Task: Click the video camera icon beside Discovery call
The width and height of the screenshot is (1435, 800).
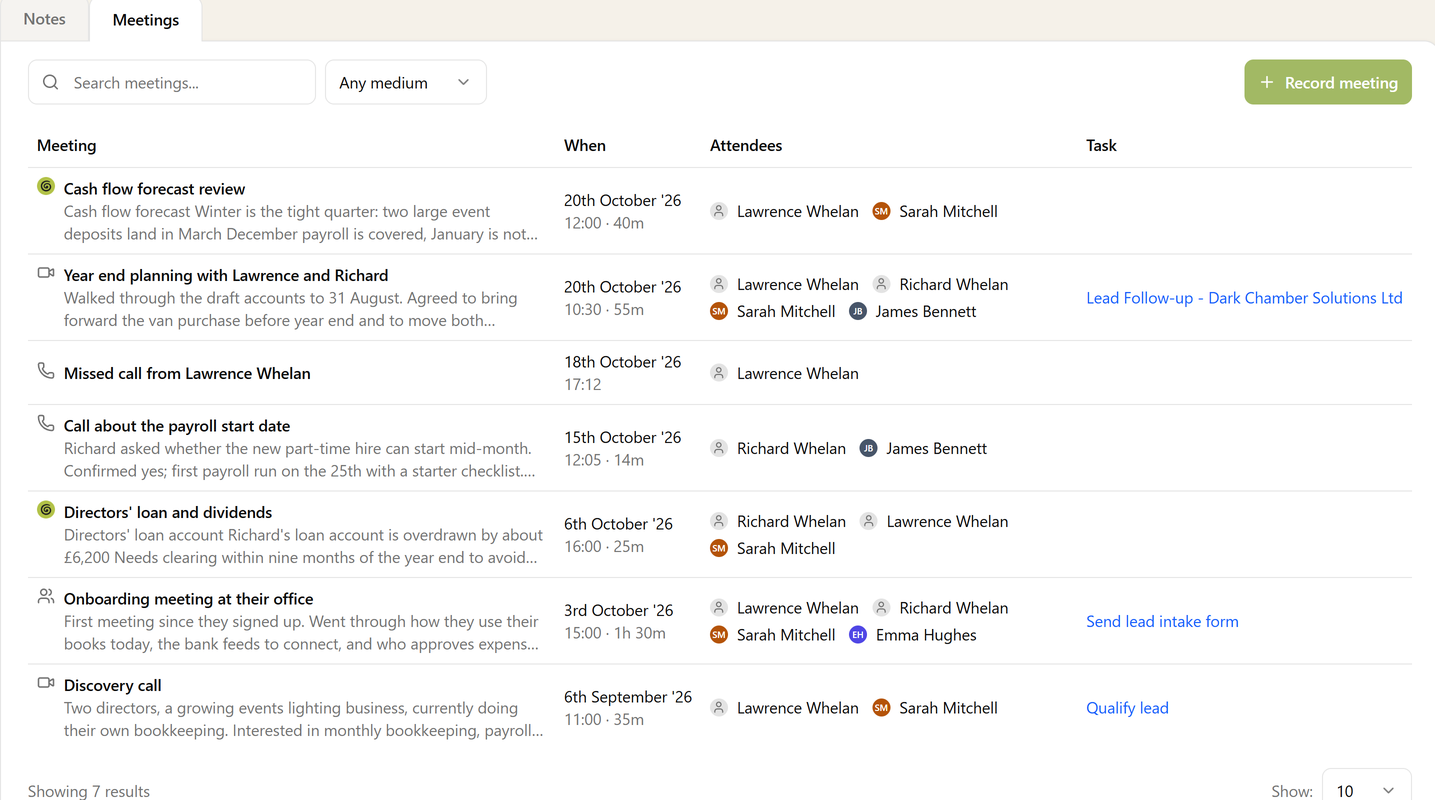Action: coord(46,683)
